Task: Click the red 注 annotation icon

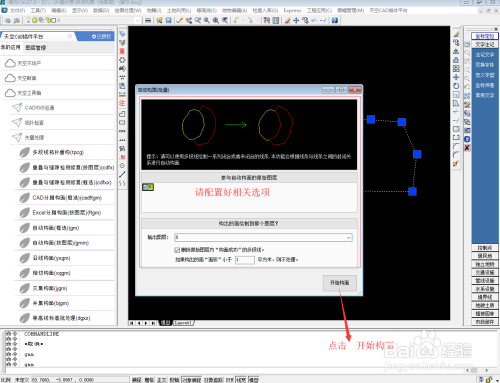Action: pyautogui.click(x=122, y=103)
